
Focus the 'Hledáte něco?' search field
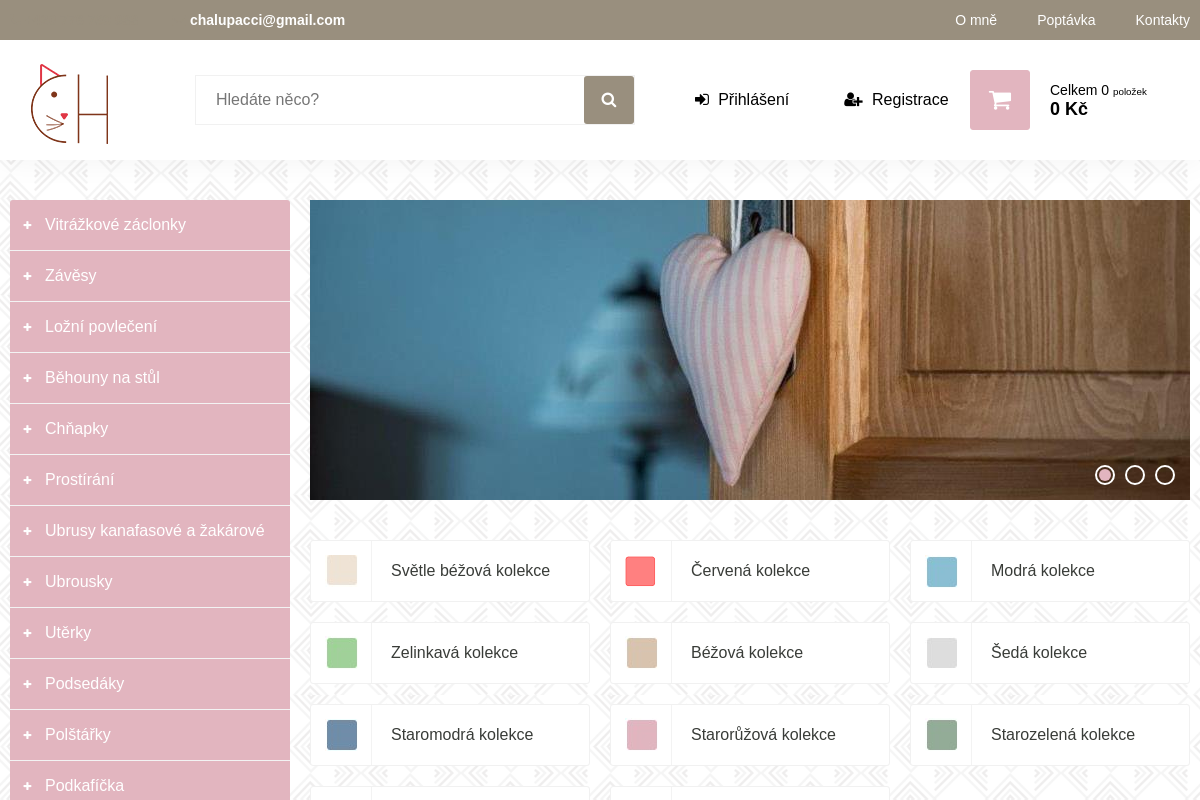[x=390, y=100]
